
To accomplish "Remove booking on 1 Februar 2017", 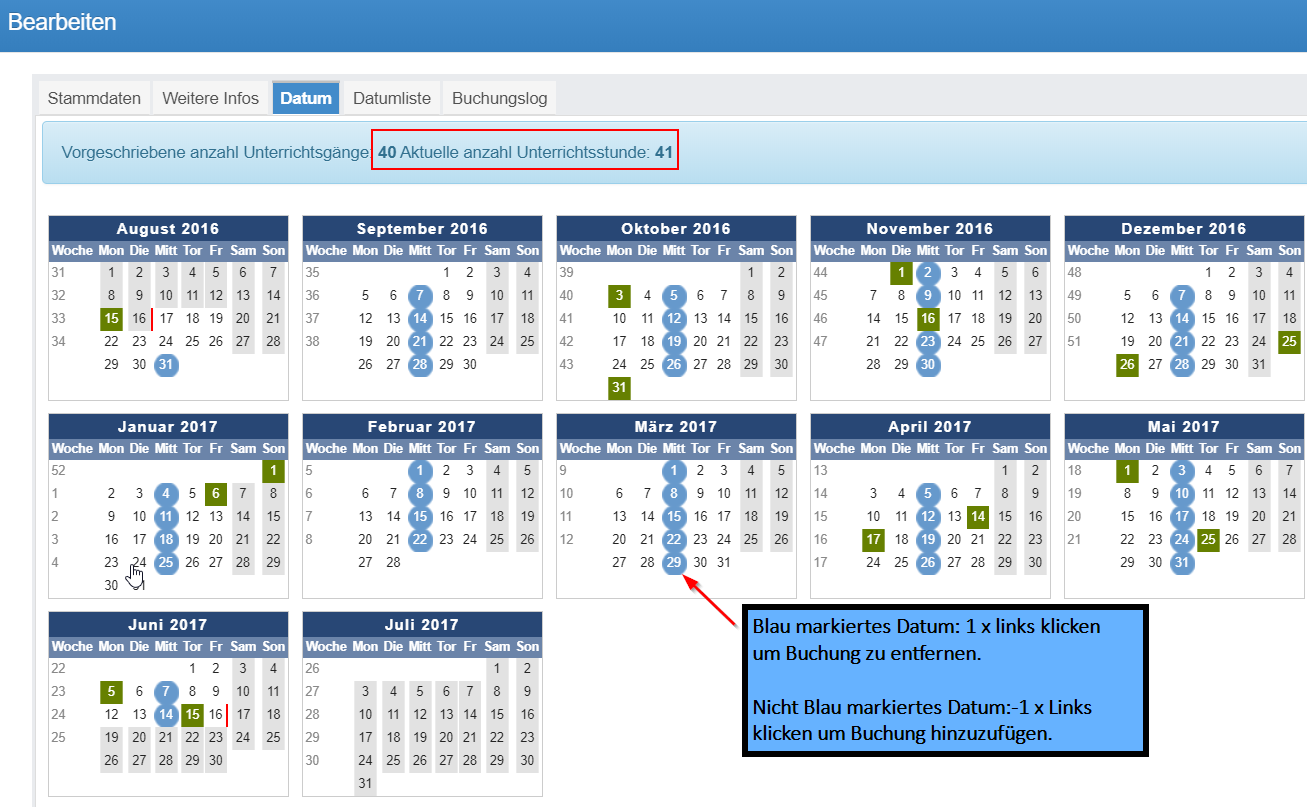I will click(420, 470).
